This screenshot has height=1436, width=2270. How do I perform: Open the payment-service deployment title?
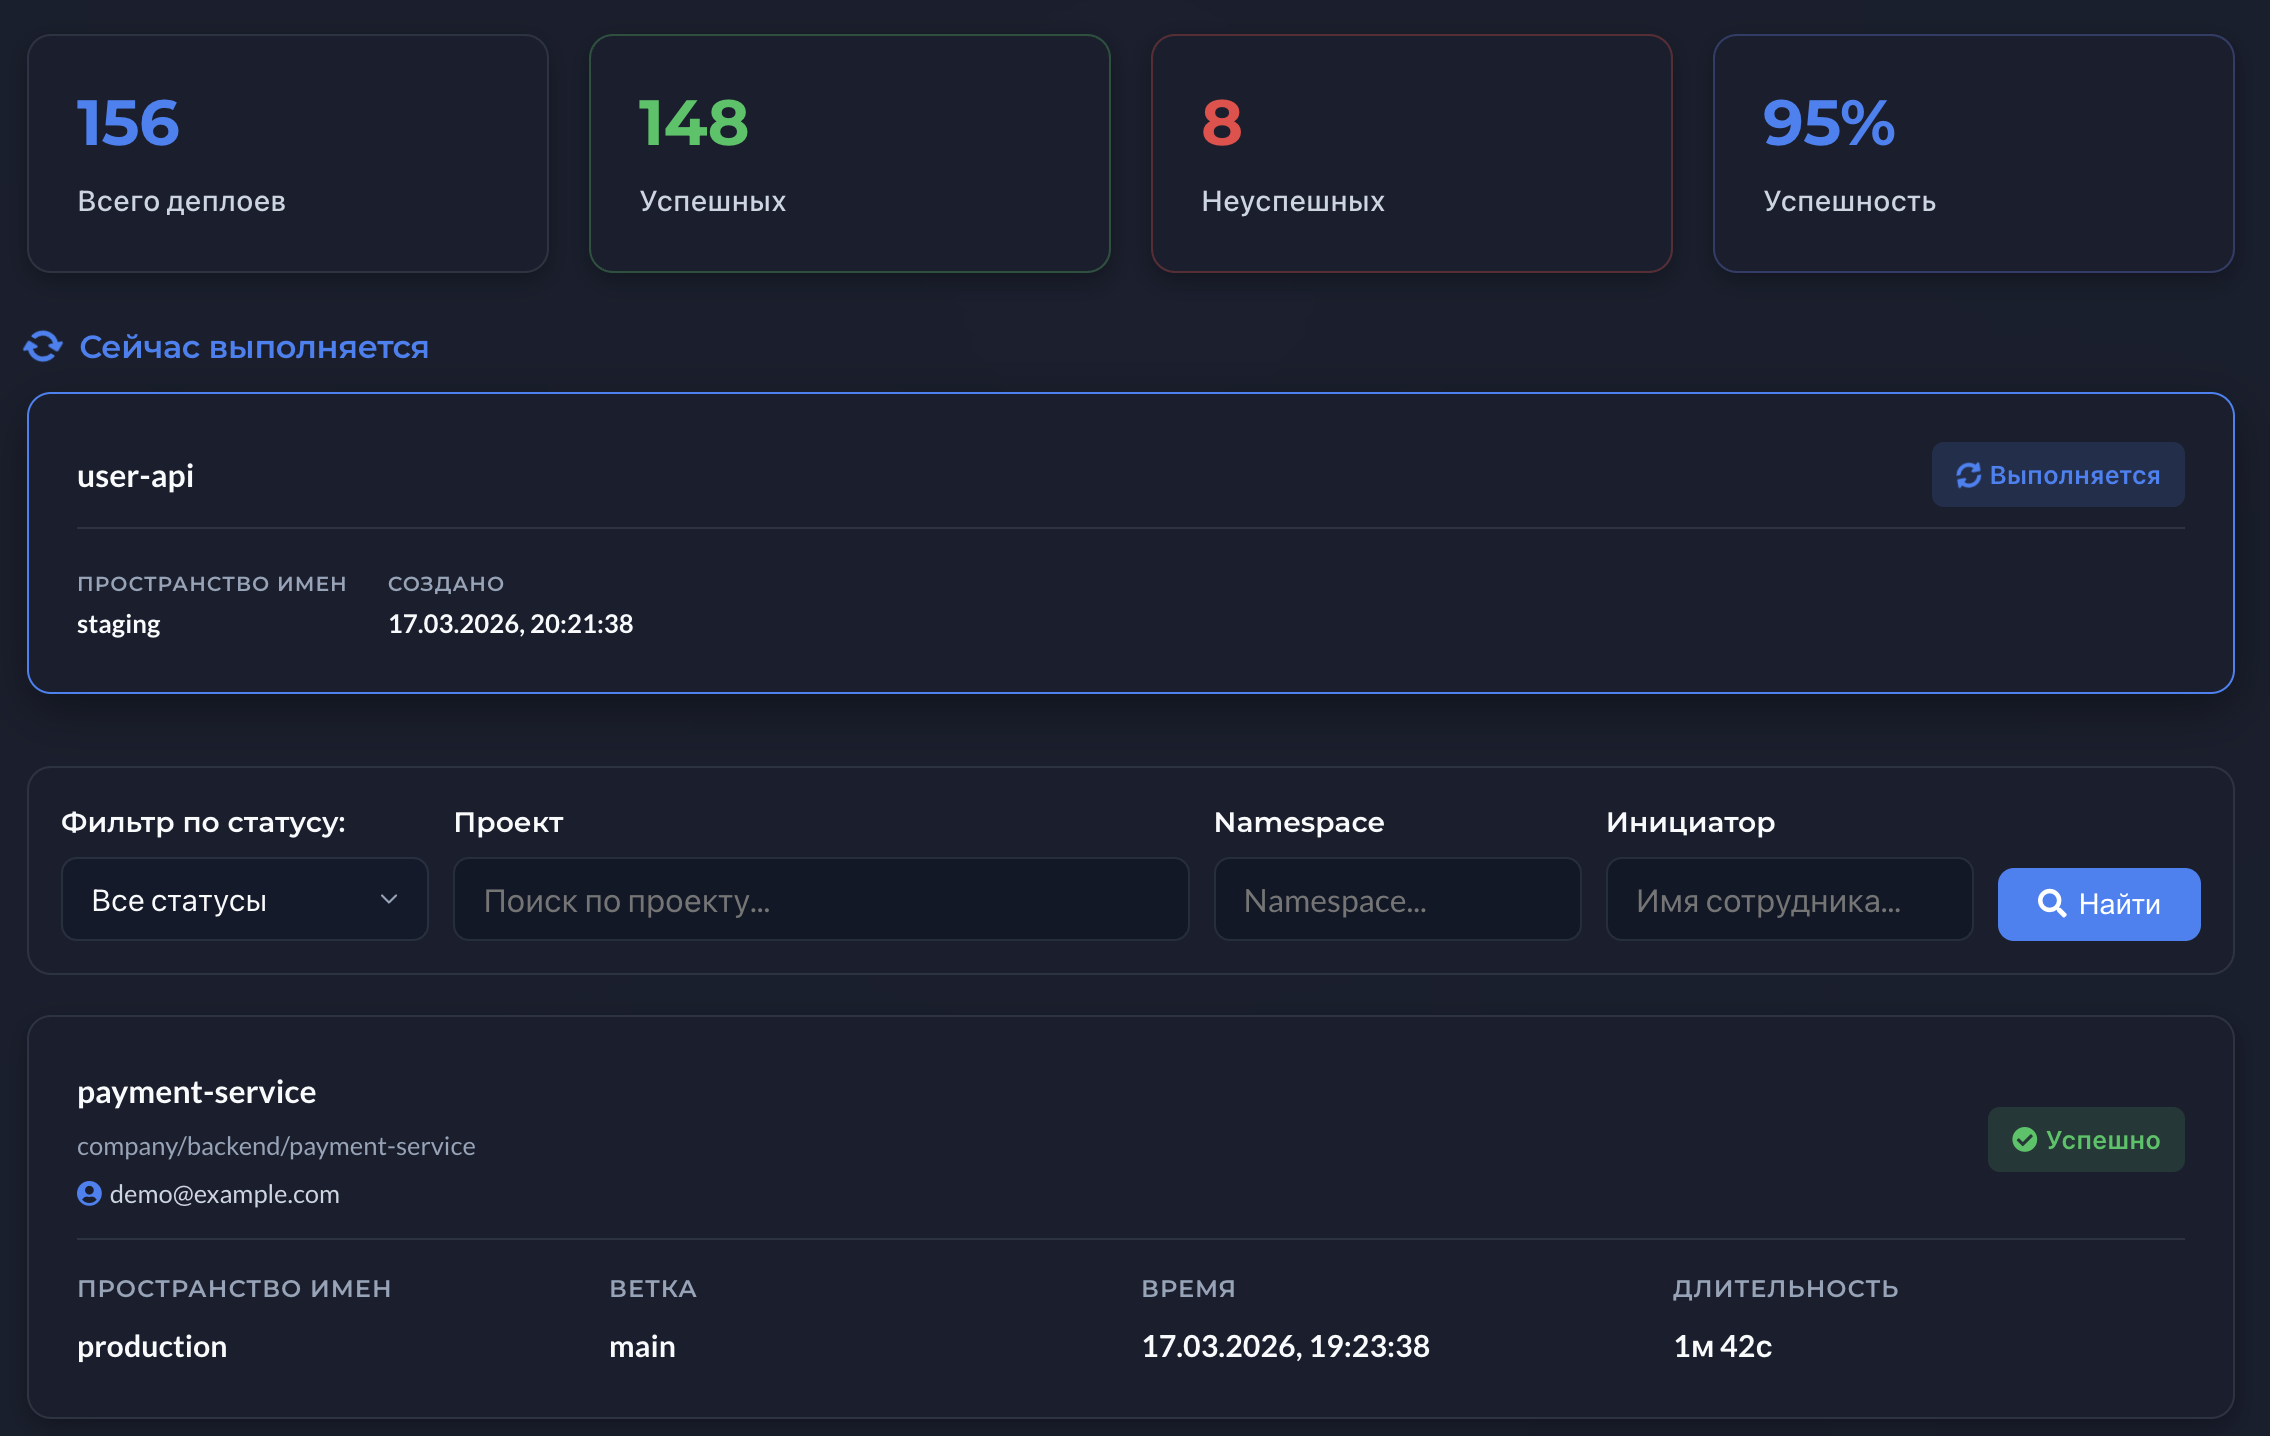tap(197, 1092)
